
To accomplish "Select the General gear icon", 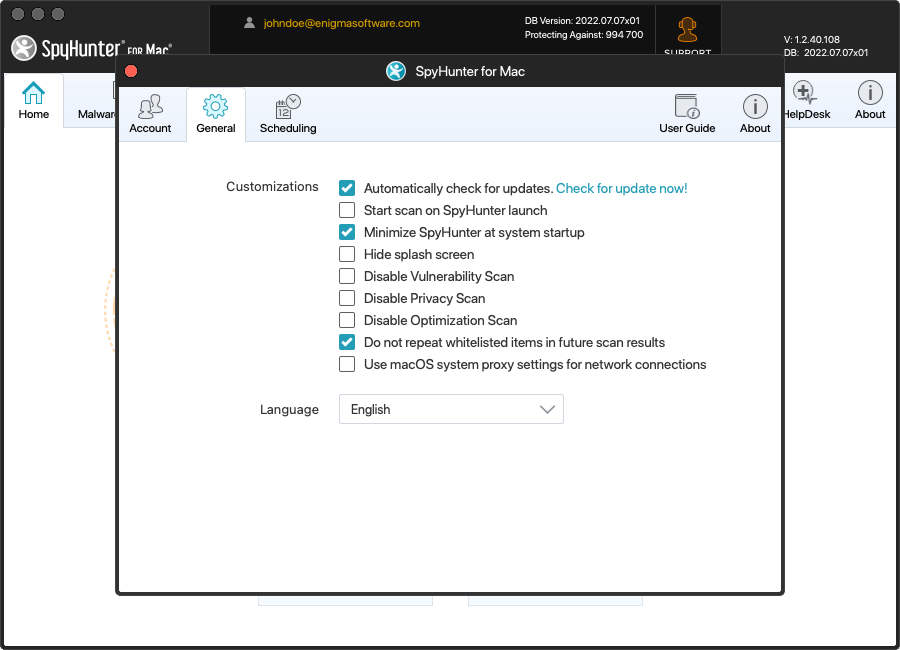I will [215, 107].
